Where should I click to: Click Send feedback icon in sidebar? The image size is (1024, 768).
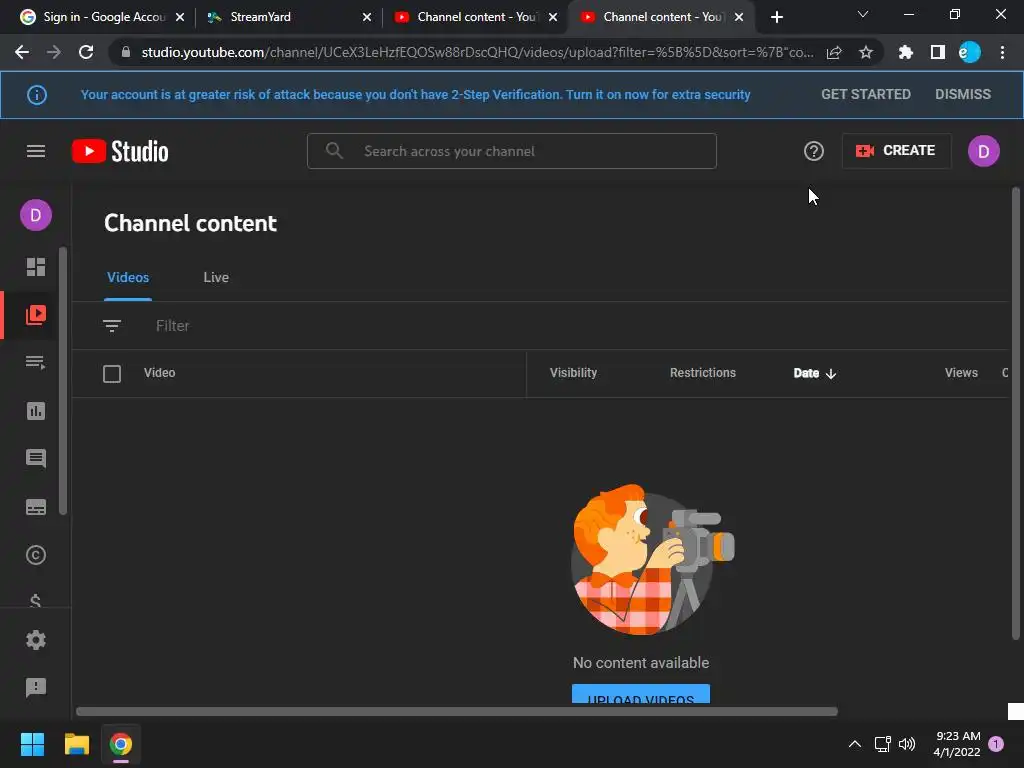point(36,687)
